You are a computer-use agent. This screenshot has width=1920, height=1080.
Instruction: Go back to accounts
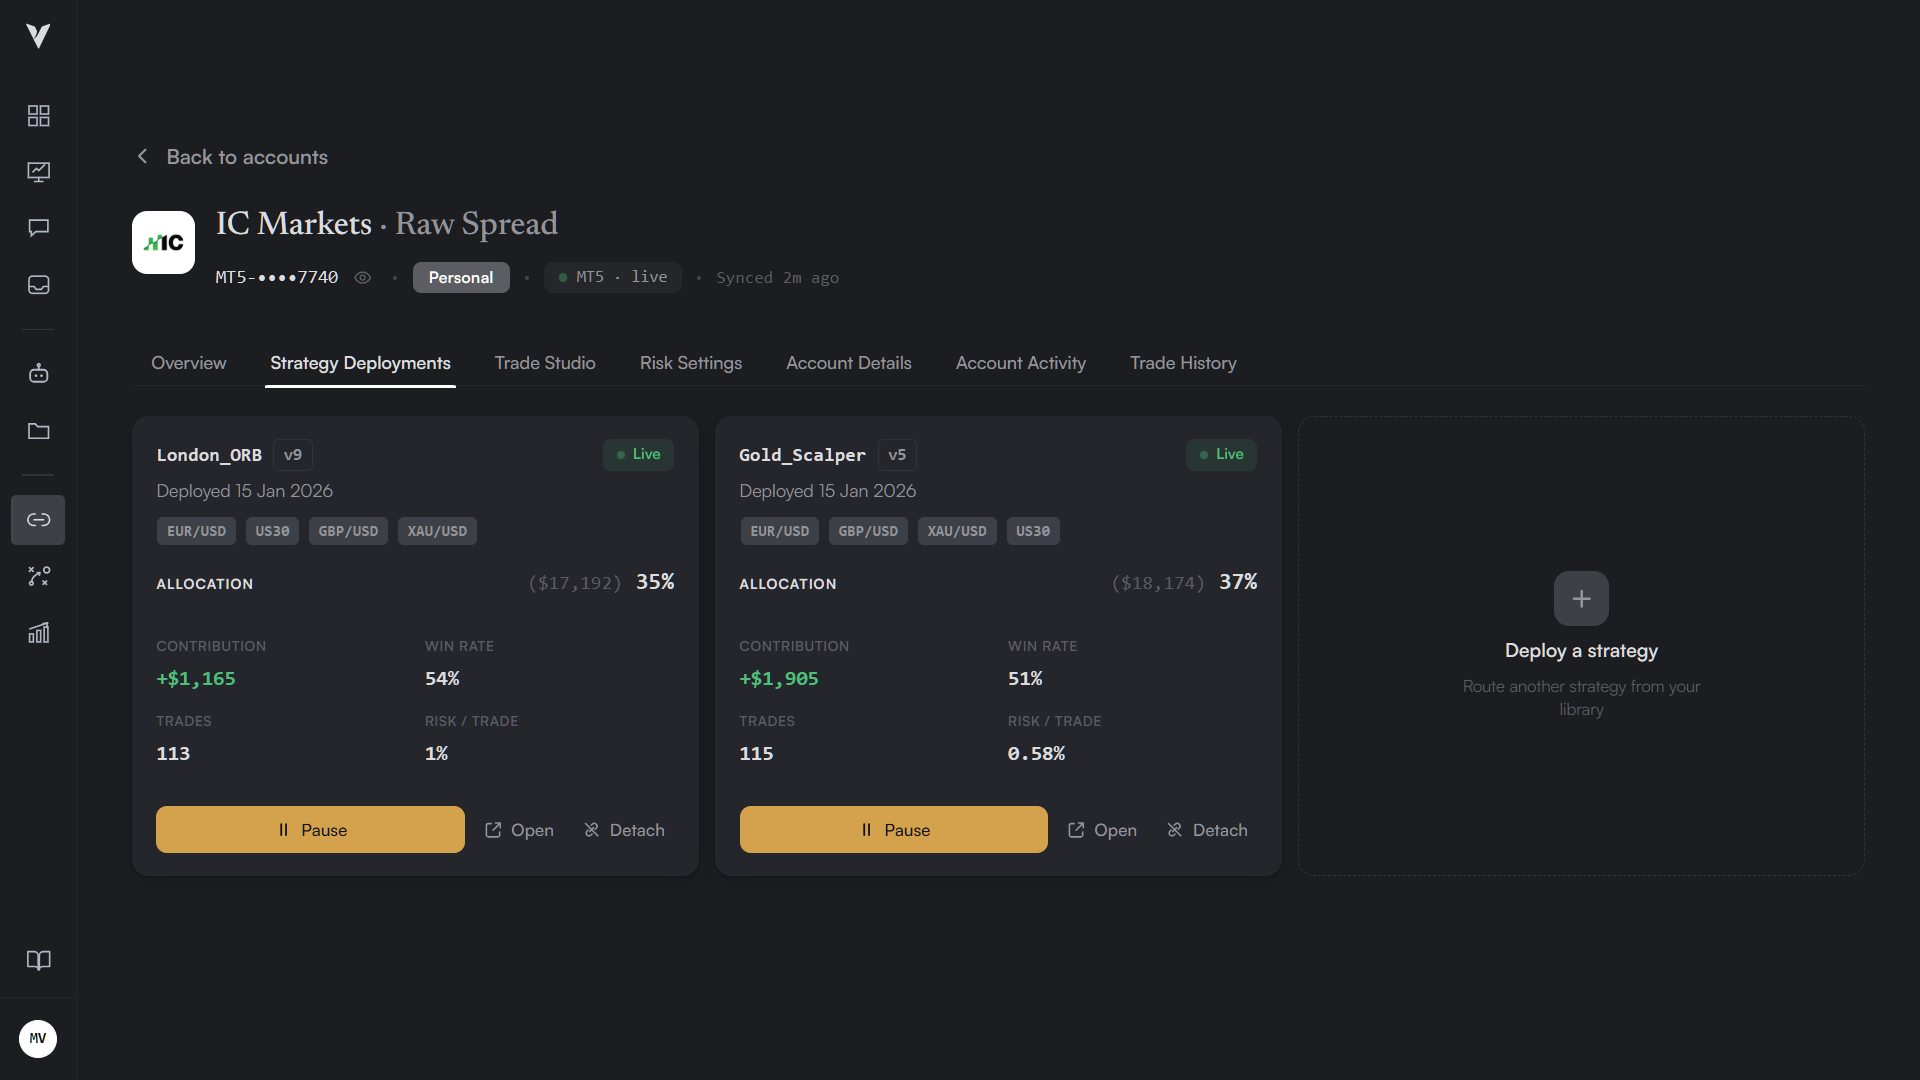tap(232, 157)
